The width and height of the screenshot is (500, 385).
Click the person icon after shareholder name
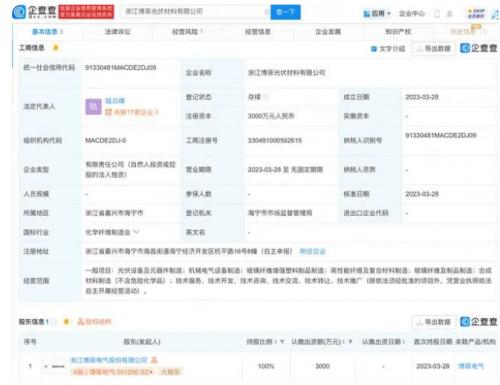[x=154, y=360]
